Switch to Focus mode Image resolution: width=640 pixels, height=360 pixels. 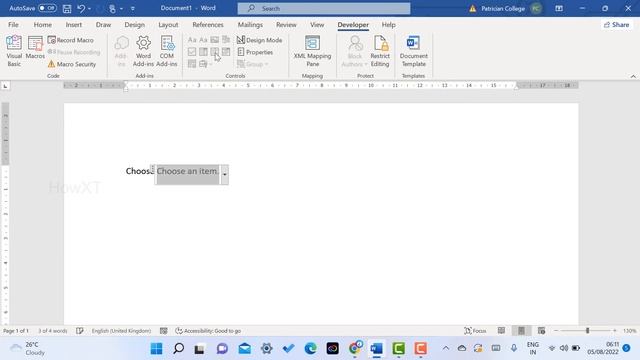(475, 331)
